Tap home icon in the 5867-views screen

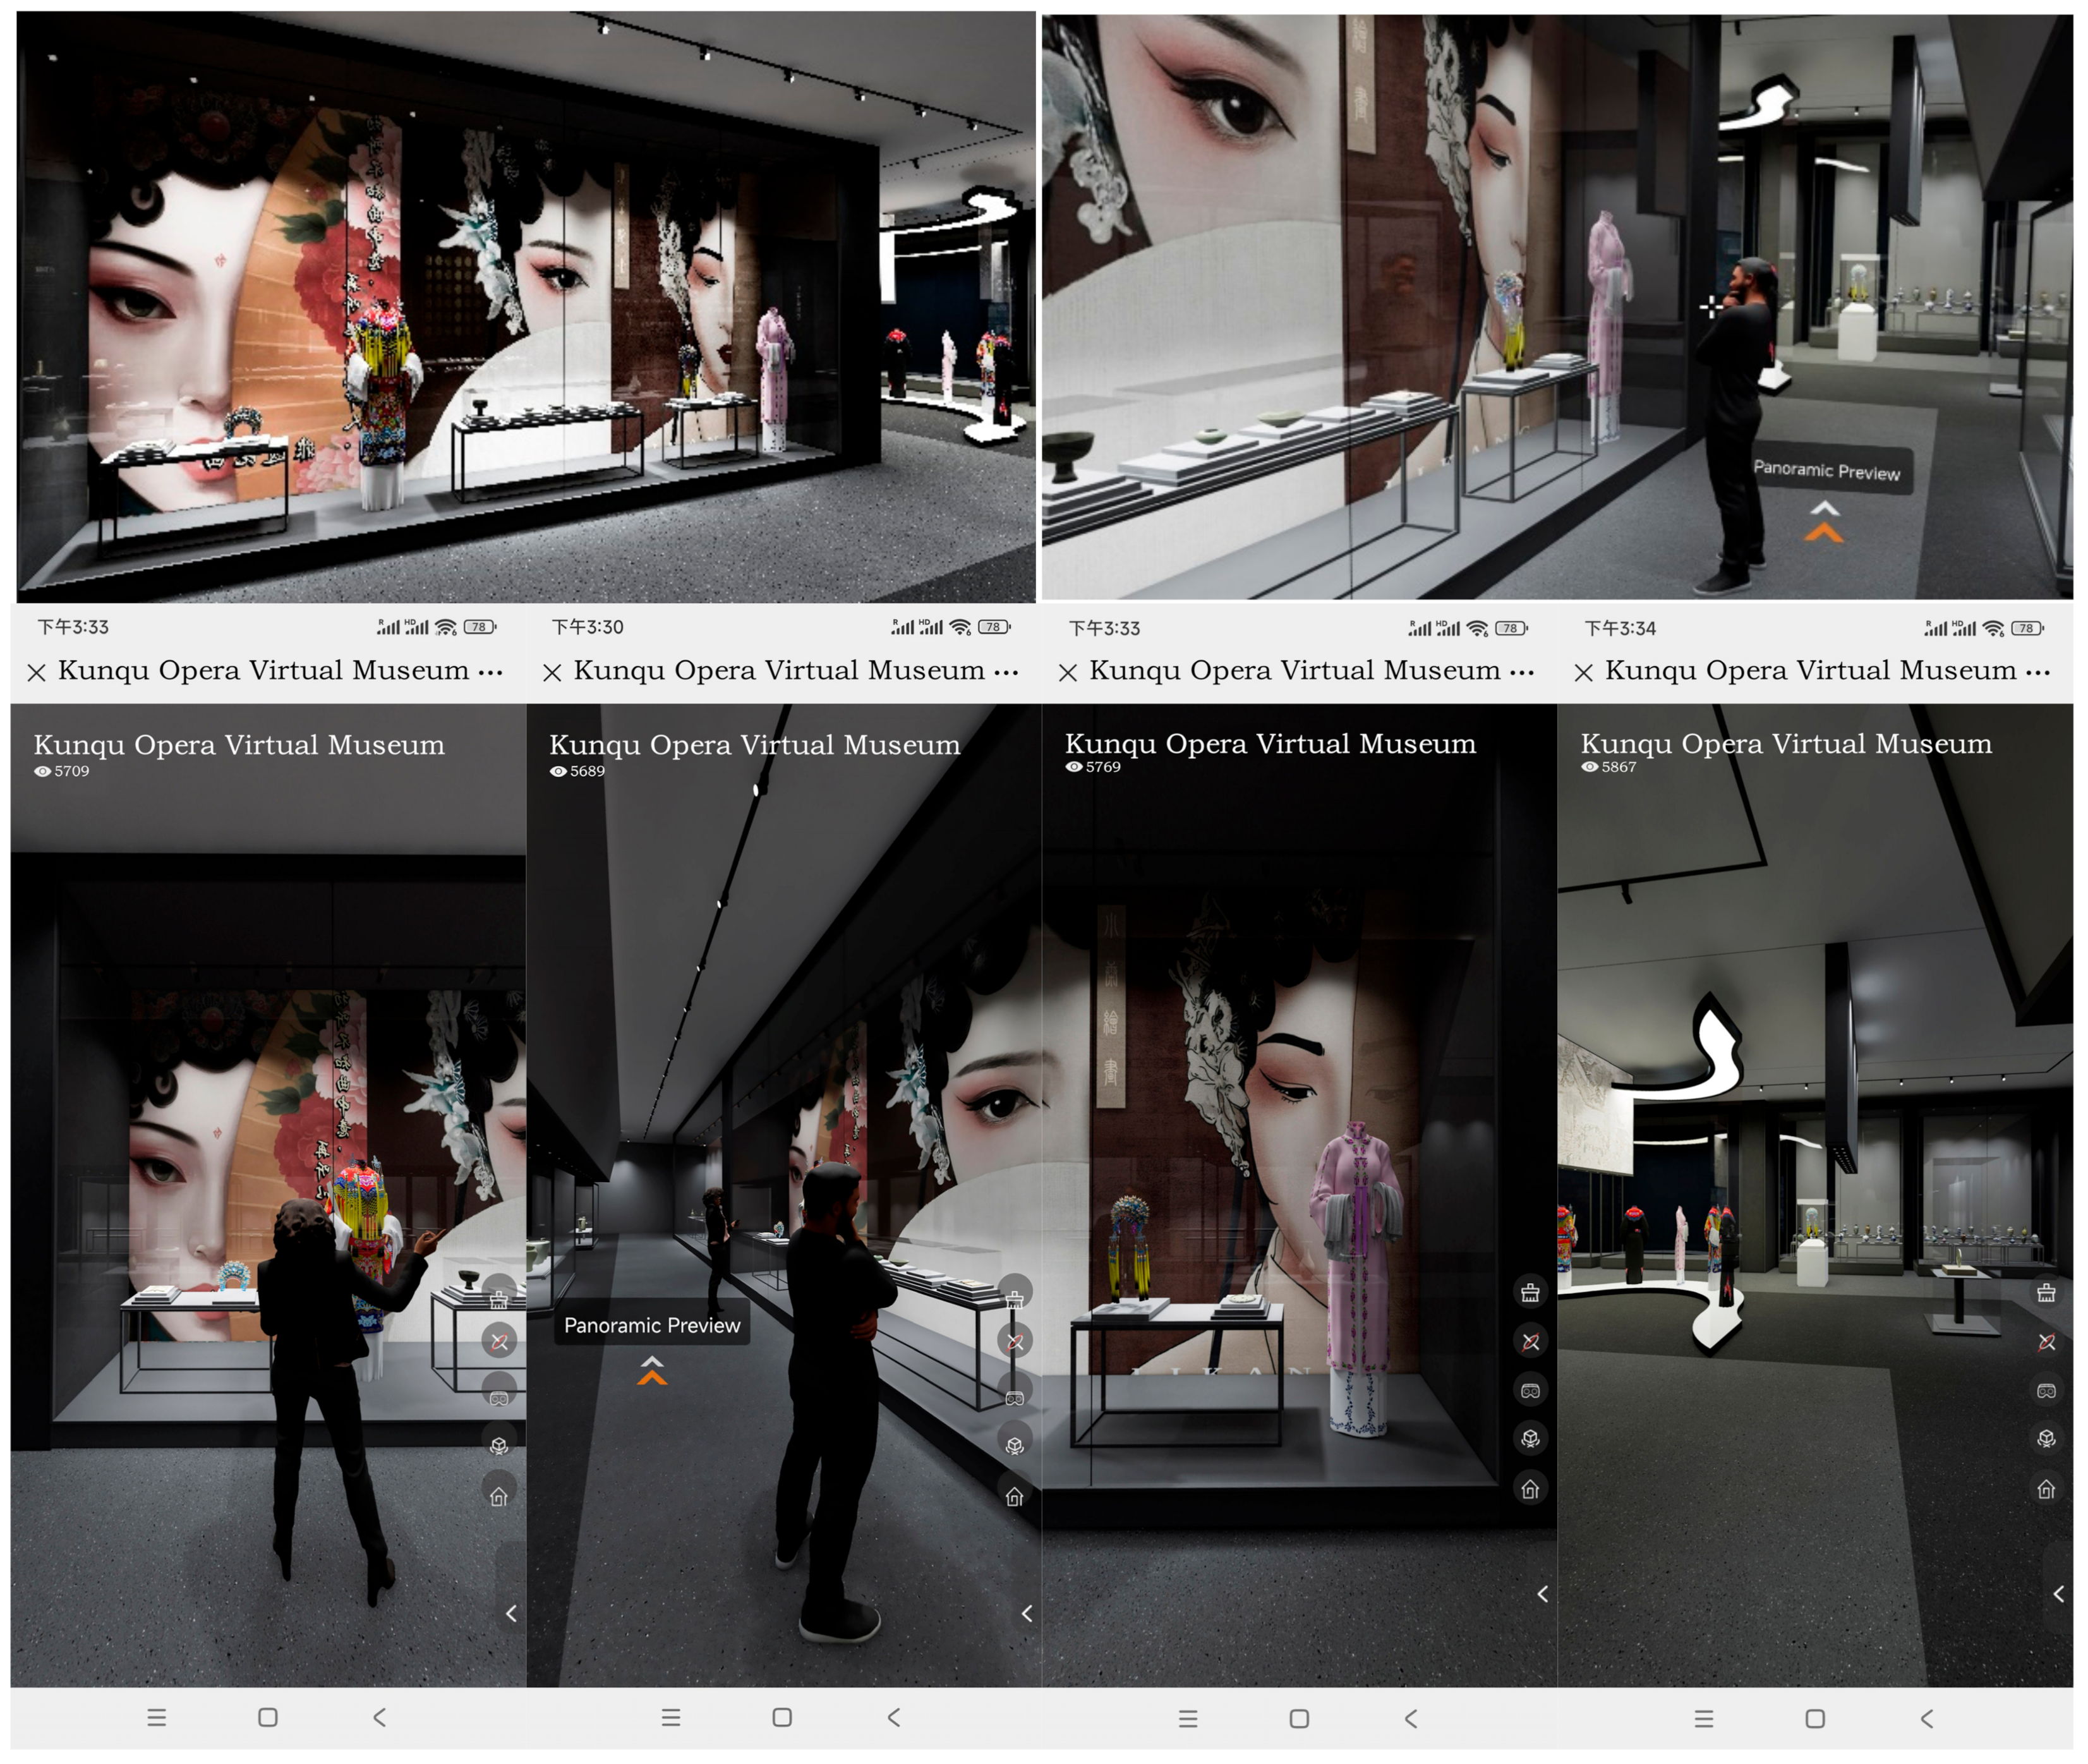tap(2046, 1488)
